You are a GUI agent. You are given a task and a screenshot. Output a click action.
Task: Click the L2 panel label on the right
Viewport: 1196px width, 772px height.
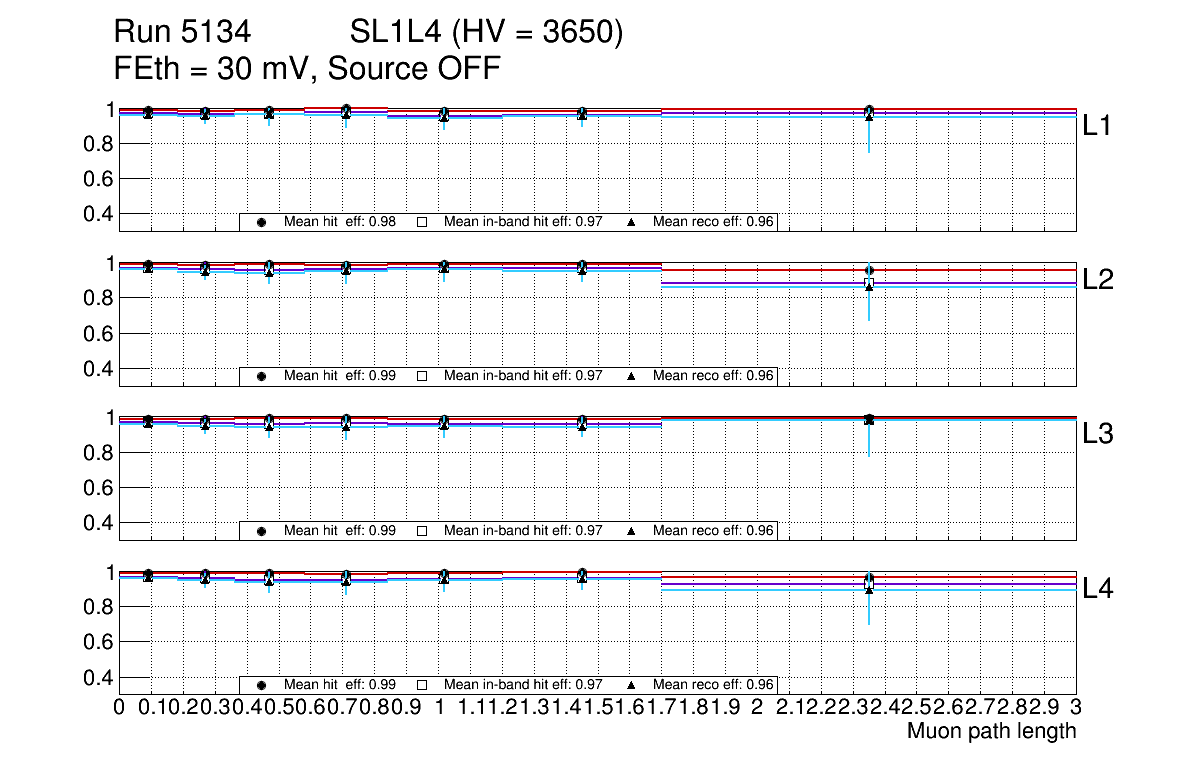tap(1098, 280)
